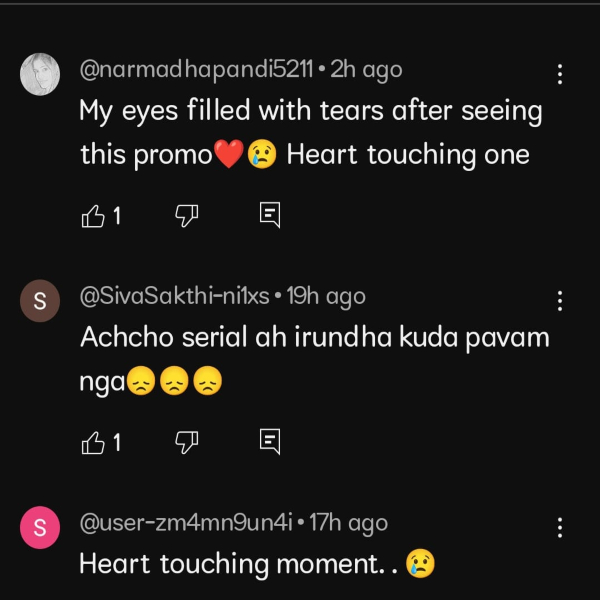Visit @user-zm4mn9un4i channel via username
The image size is (600, 600).
[x=186, y=522]
